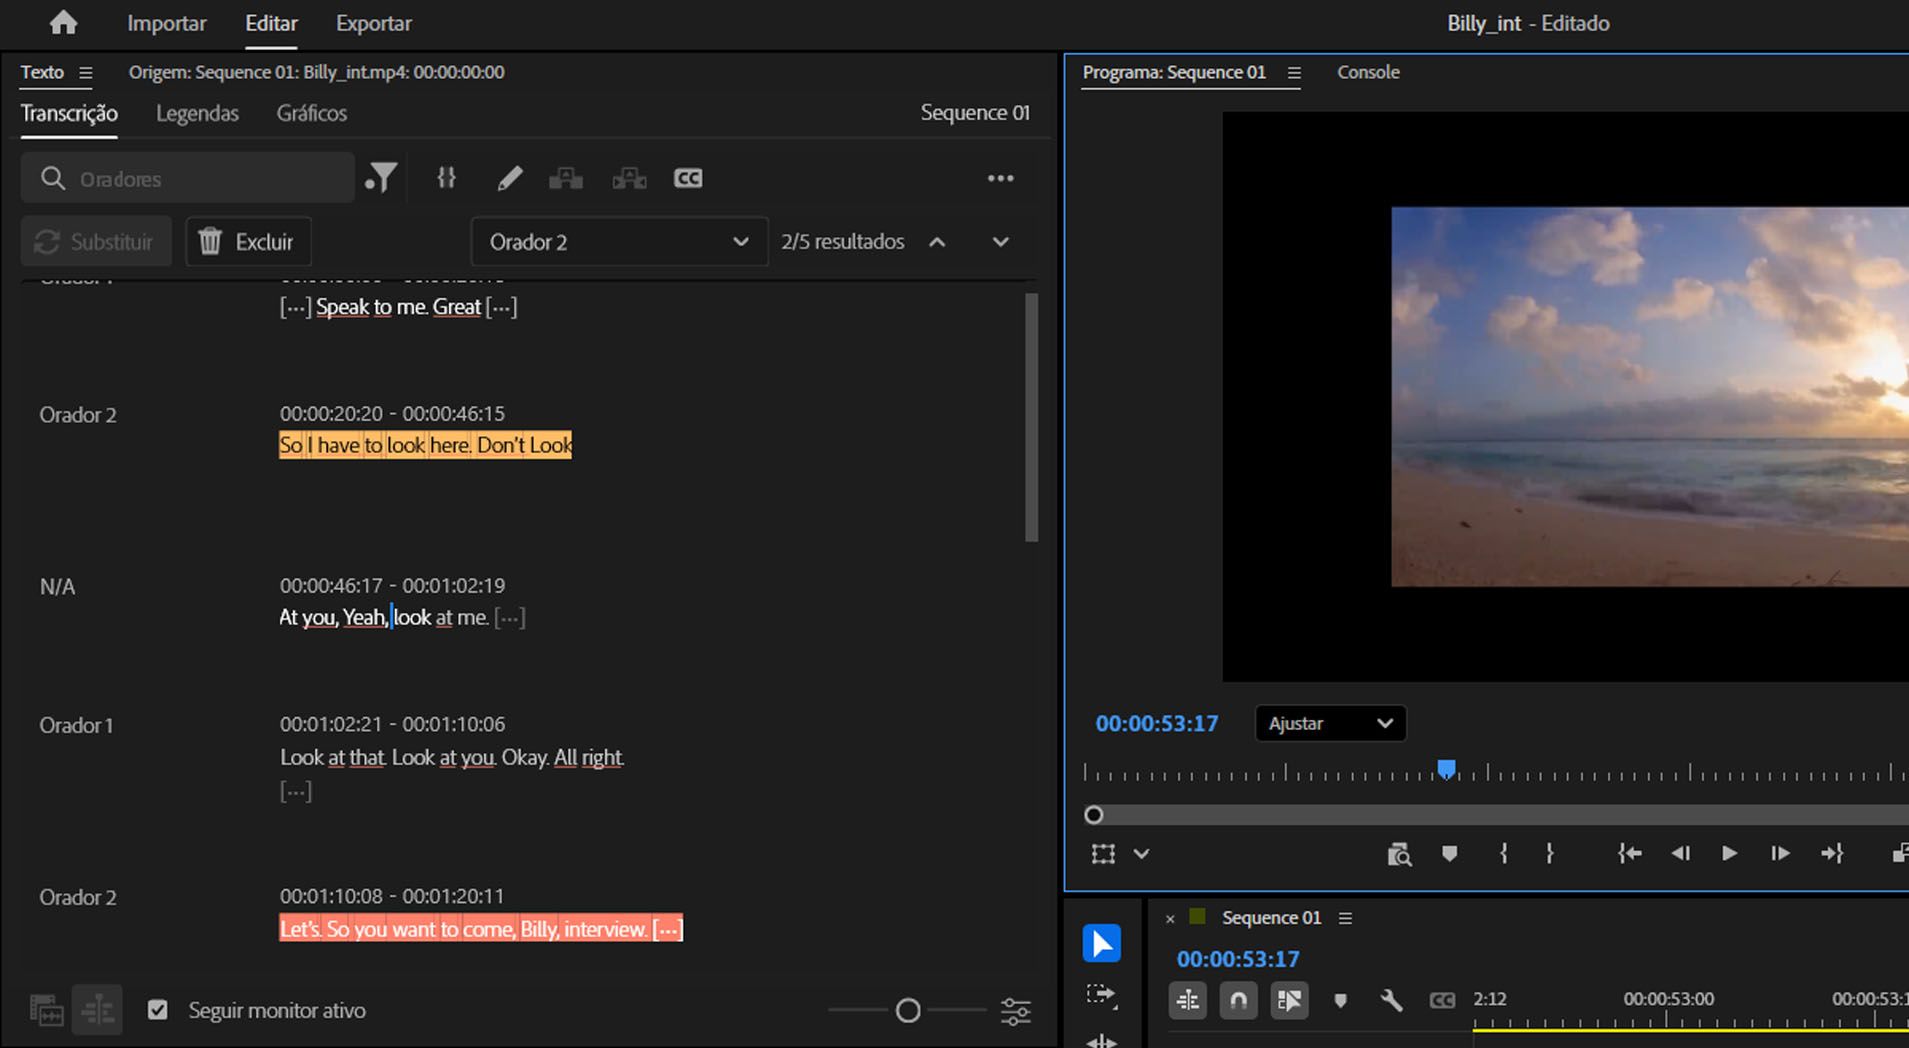Step back one frame

[x=1680, y=853]
